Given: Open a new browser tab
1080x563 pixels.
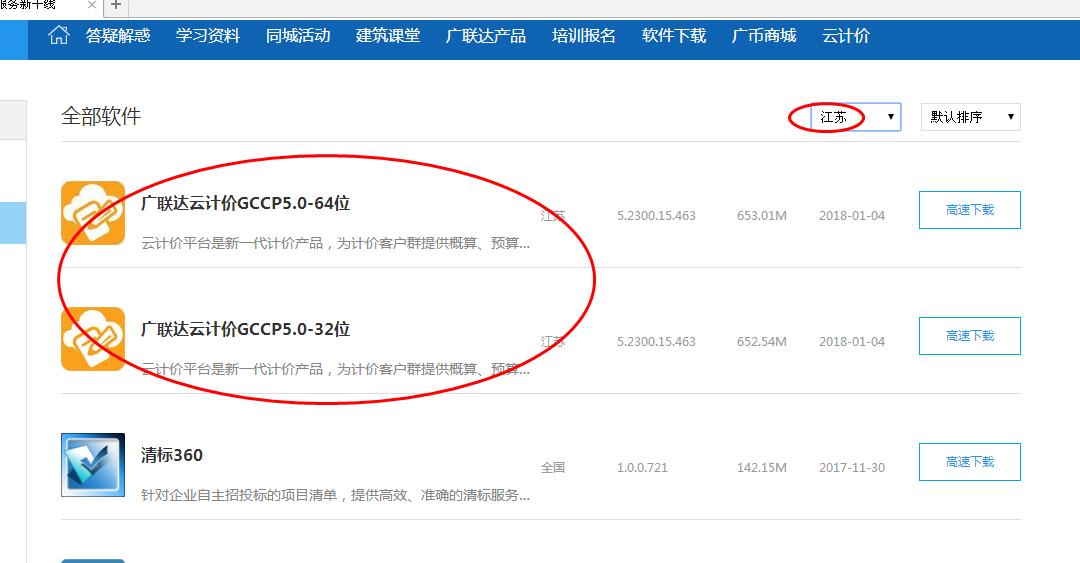Looking at the screenshot, I should pos(116,6).
